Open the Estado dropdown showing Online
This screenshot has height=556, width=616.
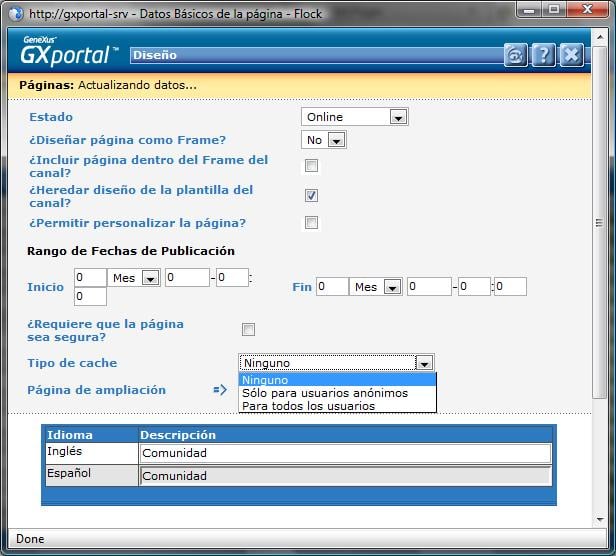click(x=354, y=117)
